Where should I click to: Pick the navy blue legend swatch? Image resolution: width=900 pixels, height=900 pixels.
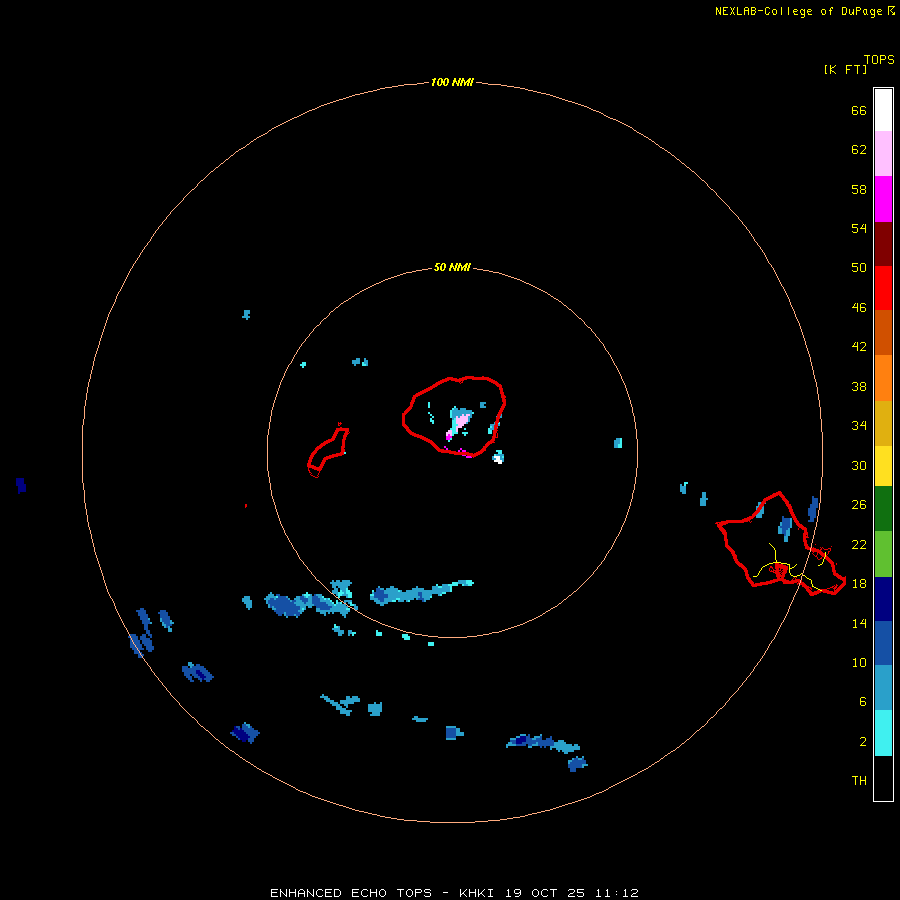(x=883, y=599)
